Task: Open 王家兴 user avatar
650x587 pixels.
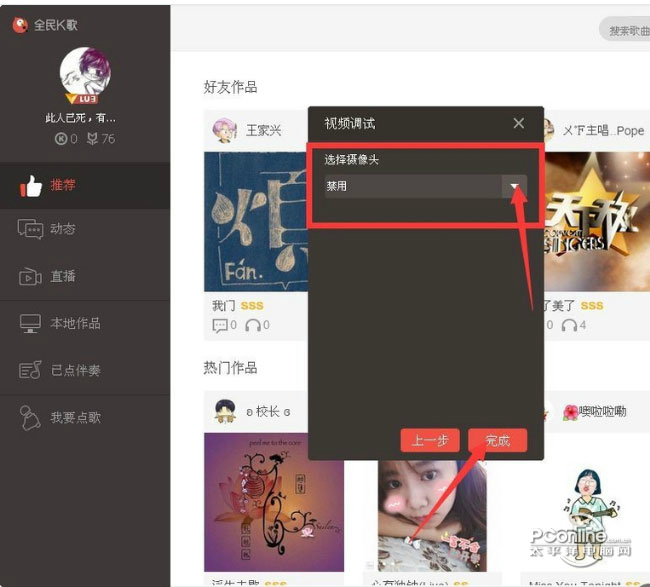Action: click(x=224, y=131)
